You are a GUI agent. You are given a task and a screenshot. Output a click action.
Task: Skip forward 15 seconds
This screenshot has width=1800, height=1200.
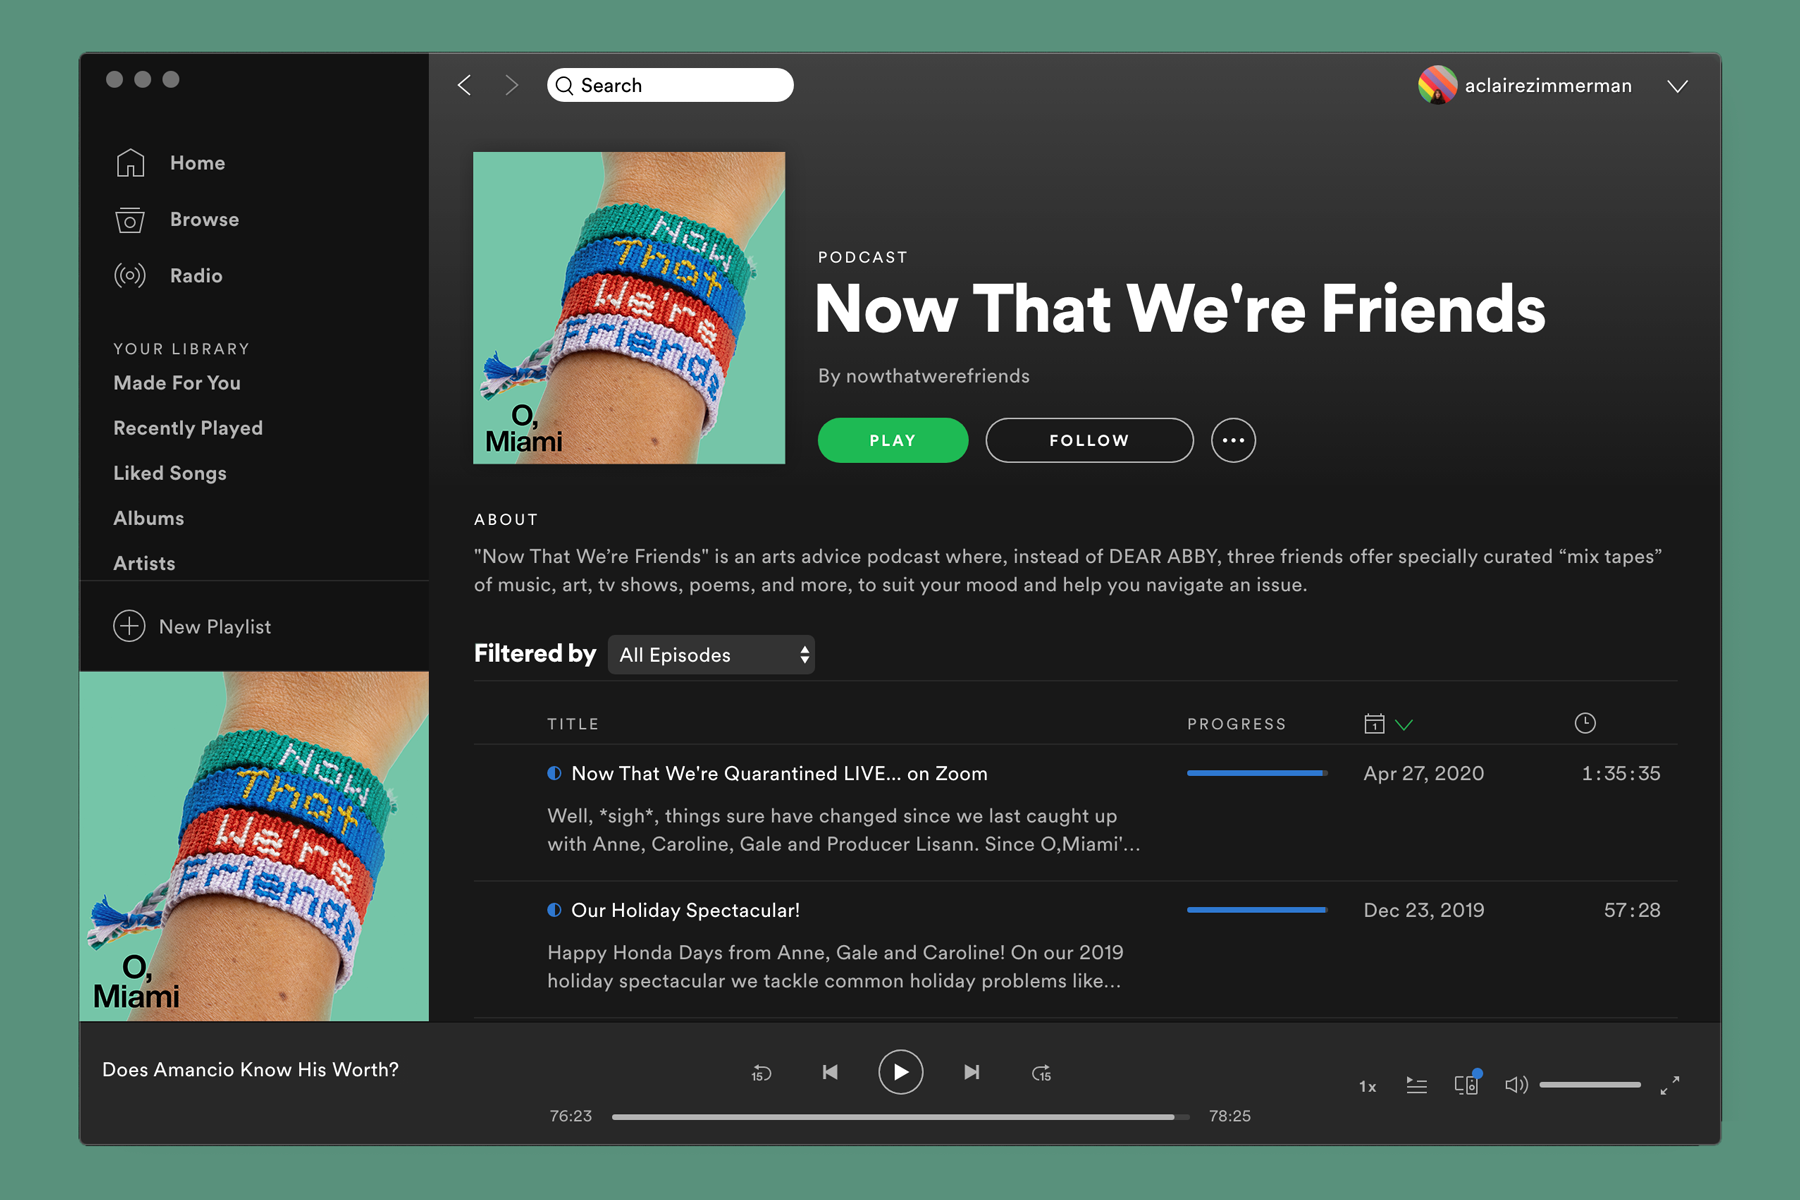1041,1073
